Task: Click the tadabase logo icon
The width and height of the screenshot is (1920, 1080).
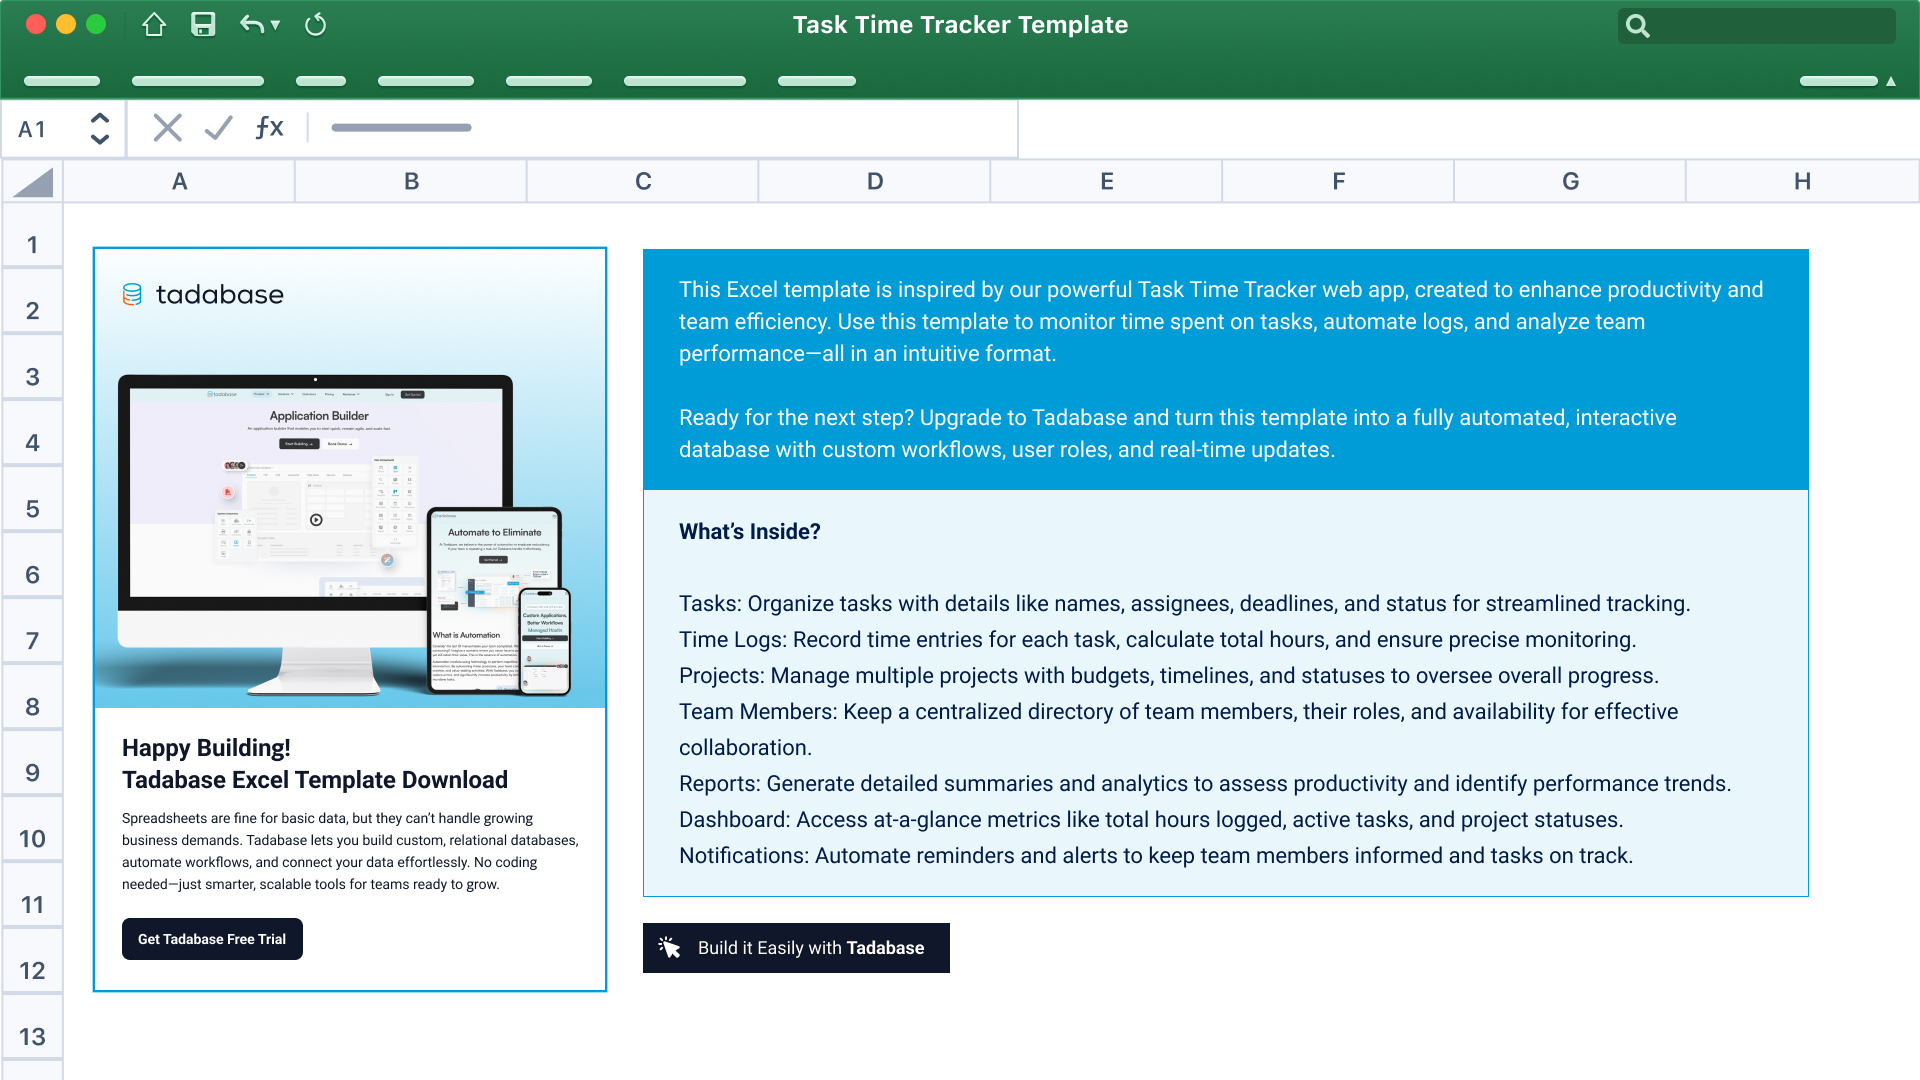Action: coord(132,294)
